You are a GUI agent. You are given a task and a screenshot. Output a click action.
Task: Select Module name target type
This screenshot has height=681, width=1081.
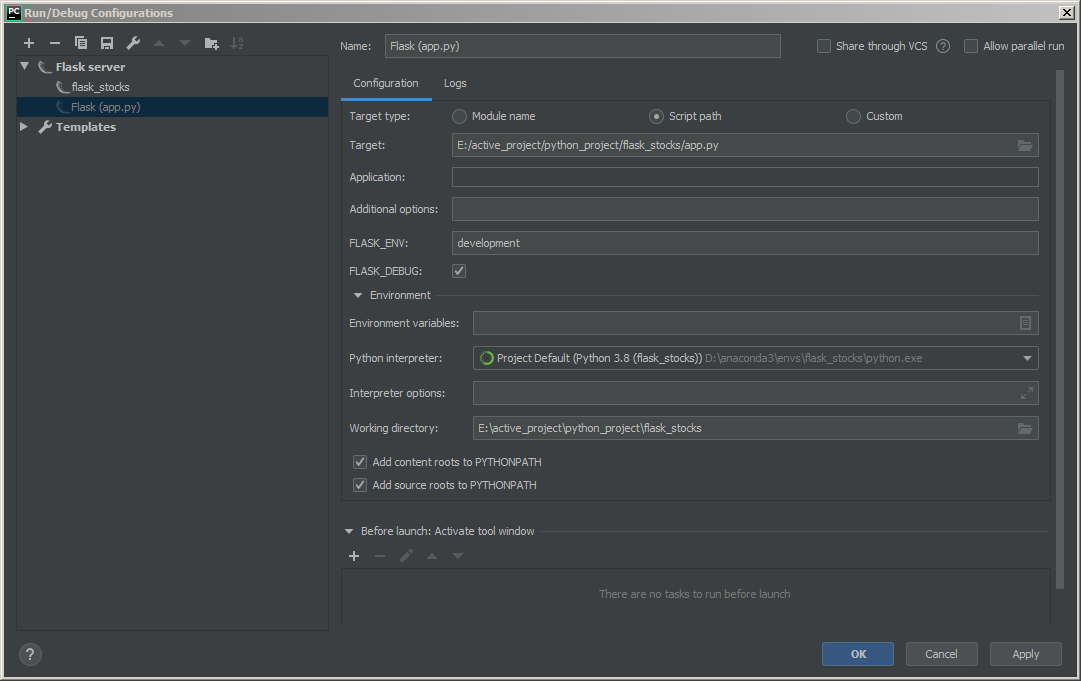460,116
